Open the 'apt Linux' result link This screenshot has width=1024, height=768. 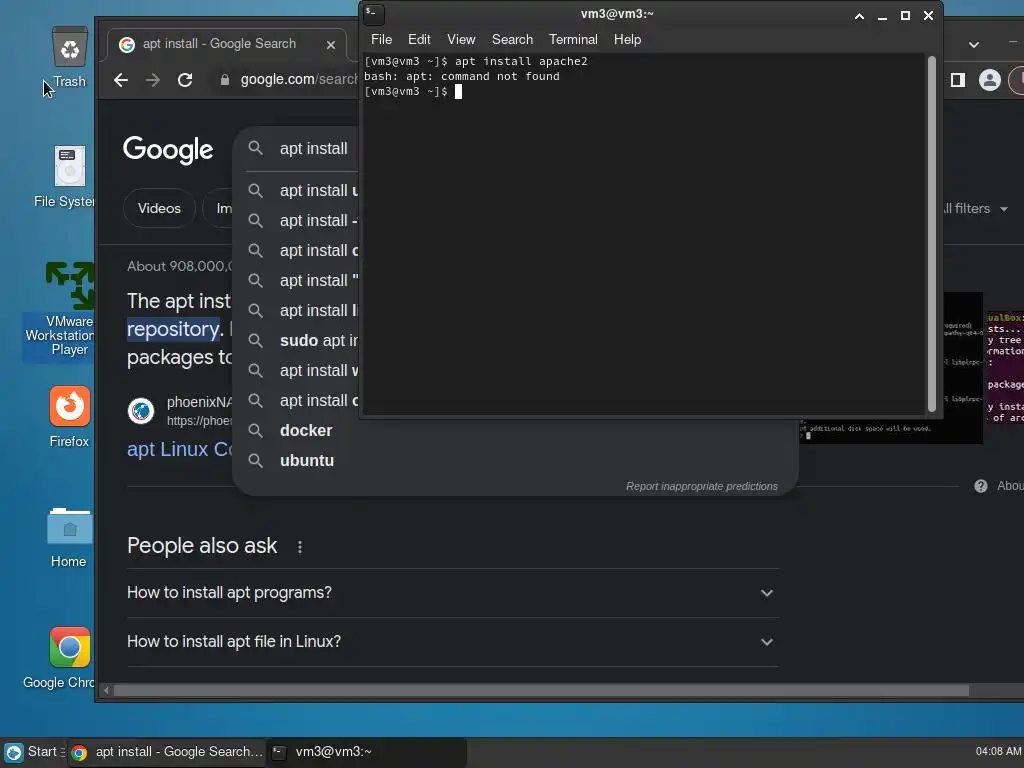coord(180,449)
